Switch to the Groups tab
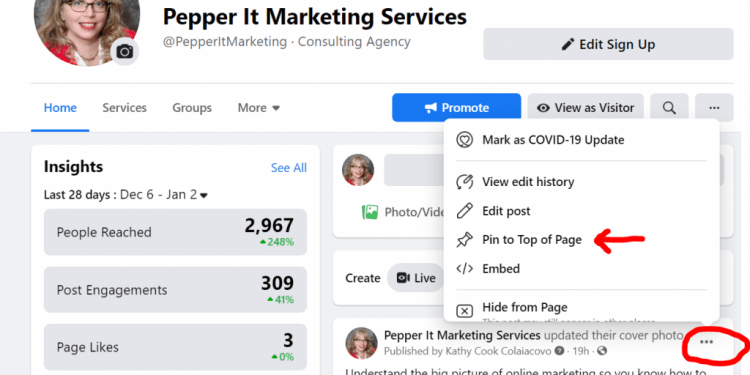This screenshot has height=375, width=750. 192,108
